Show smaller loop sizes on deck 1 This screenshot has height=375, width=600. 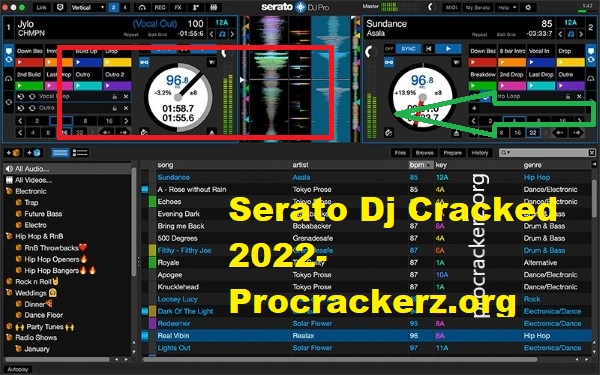pyautogui.click(x=20, y=121)
